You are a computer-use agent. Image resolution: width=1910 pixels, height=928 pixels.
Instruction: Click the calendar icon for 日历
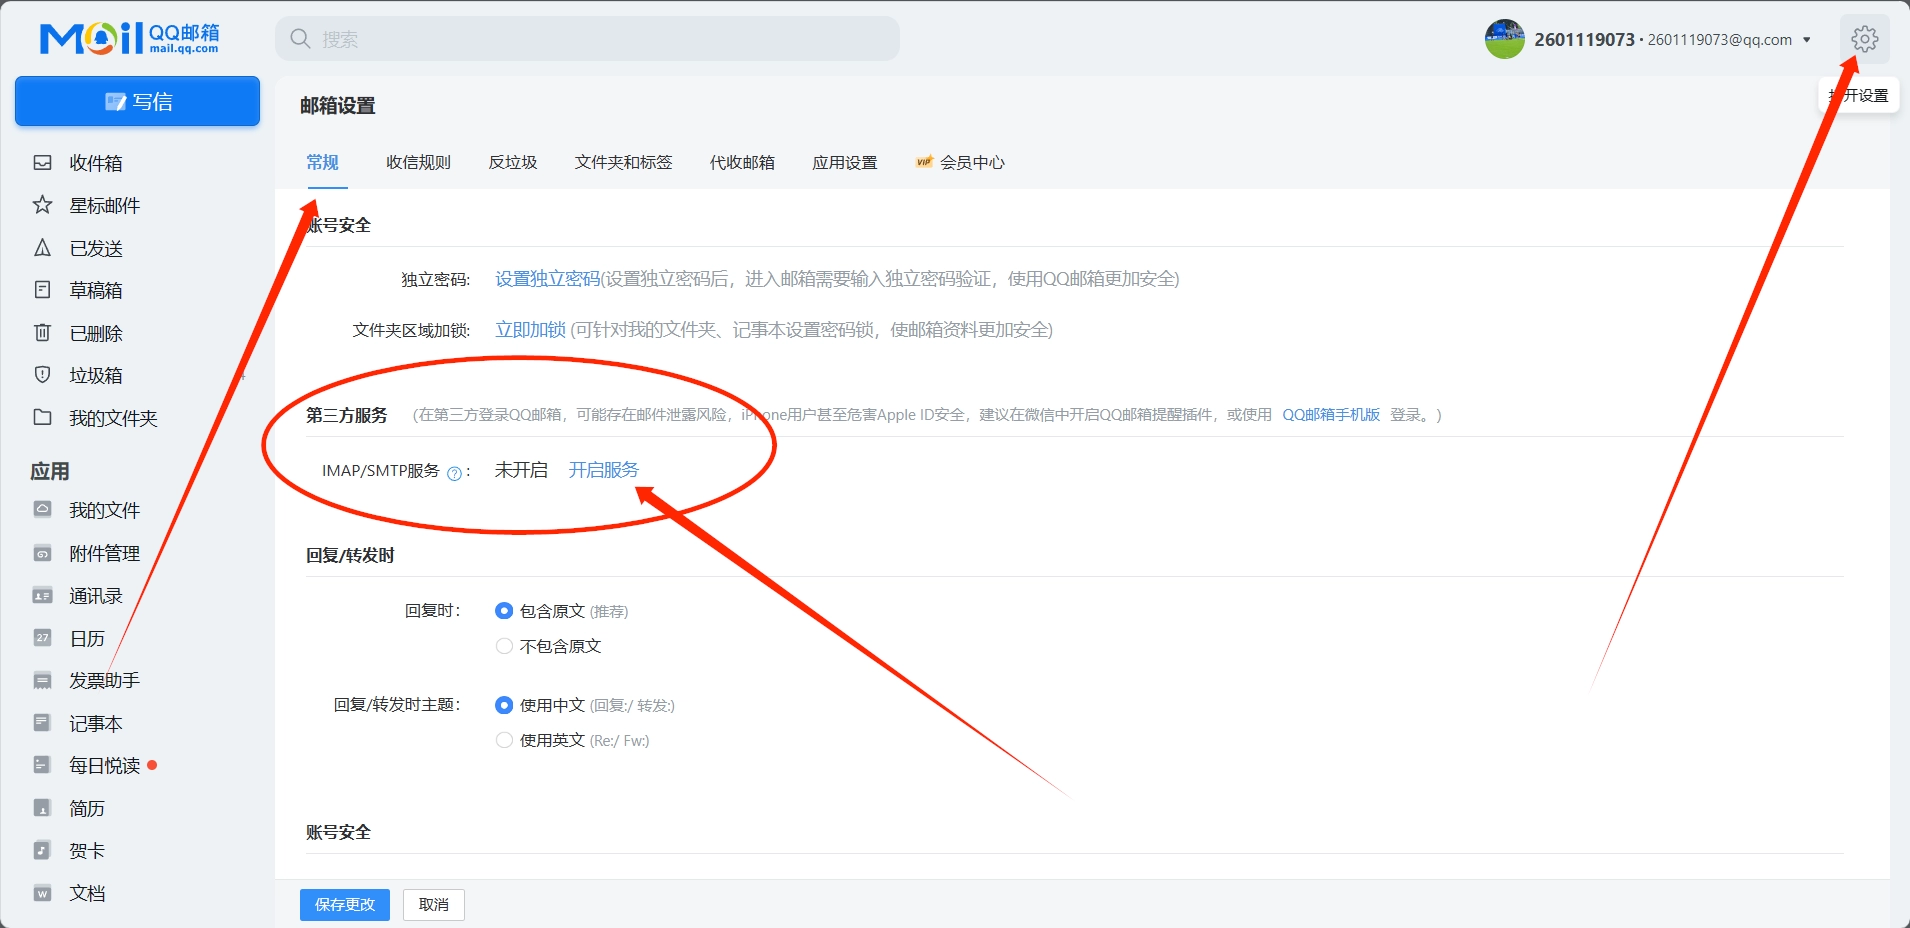tap(42, 637)
